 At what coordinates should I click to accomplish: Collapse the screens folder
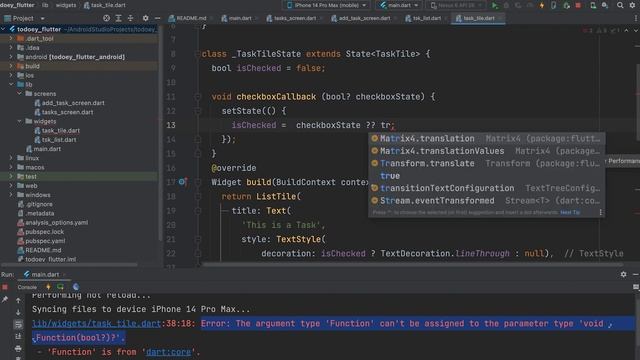point(19,93)
